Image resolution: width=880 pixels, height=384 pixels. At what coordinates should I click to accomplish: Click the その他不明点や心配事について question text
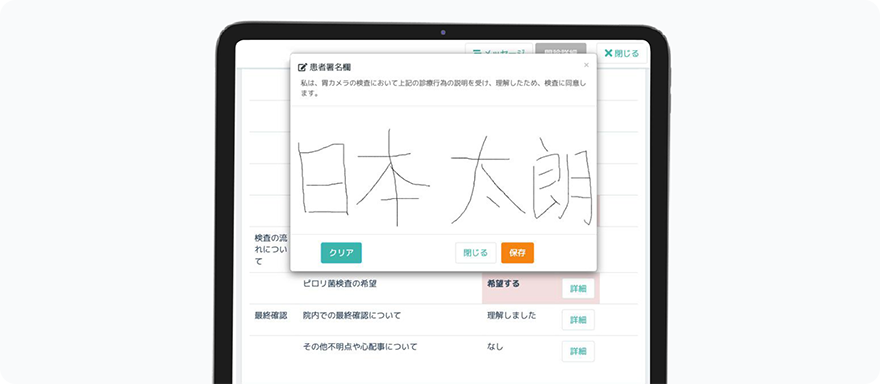coord(360,347)
